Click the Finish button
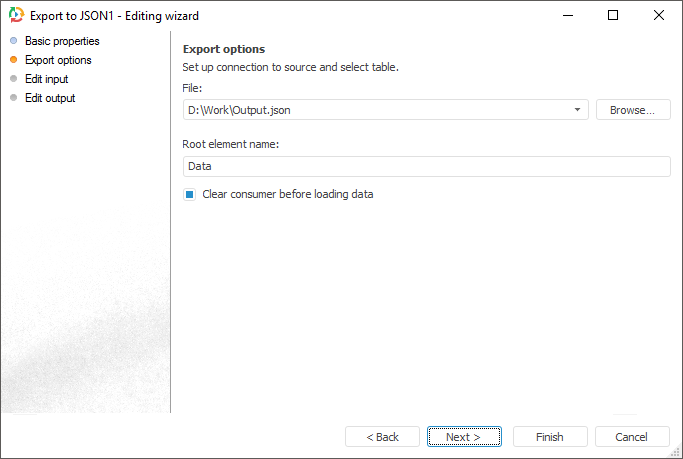This screenshot has width=683, height=459. coord(550,437)
